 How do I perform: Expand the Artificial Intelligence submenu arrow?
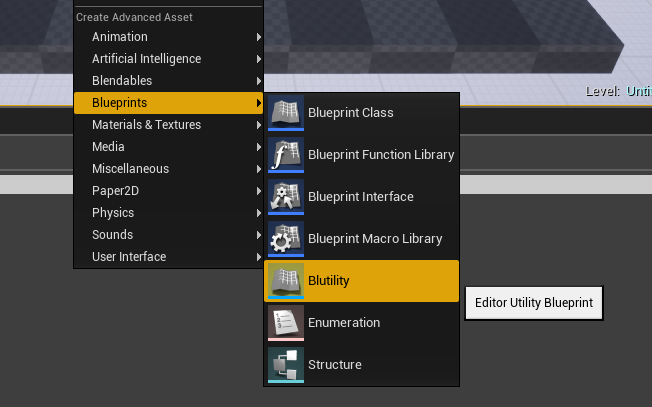tap(259, 59)
